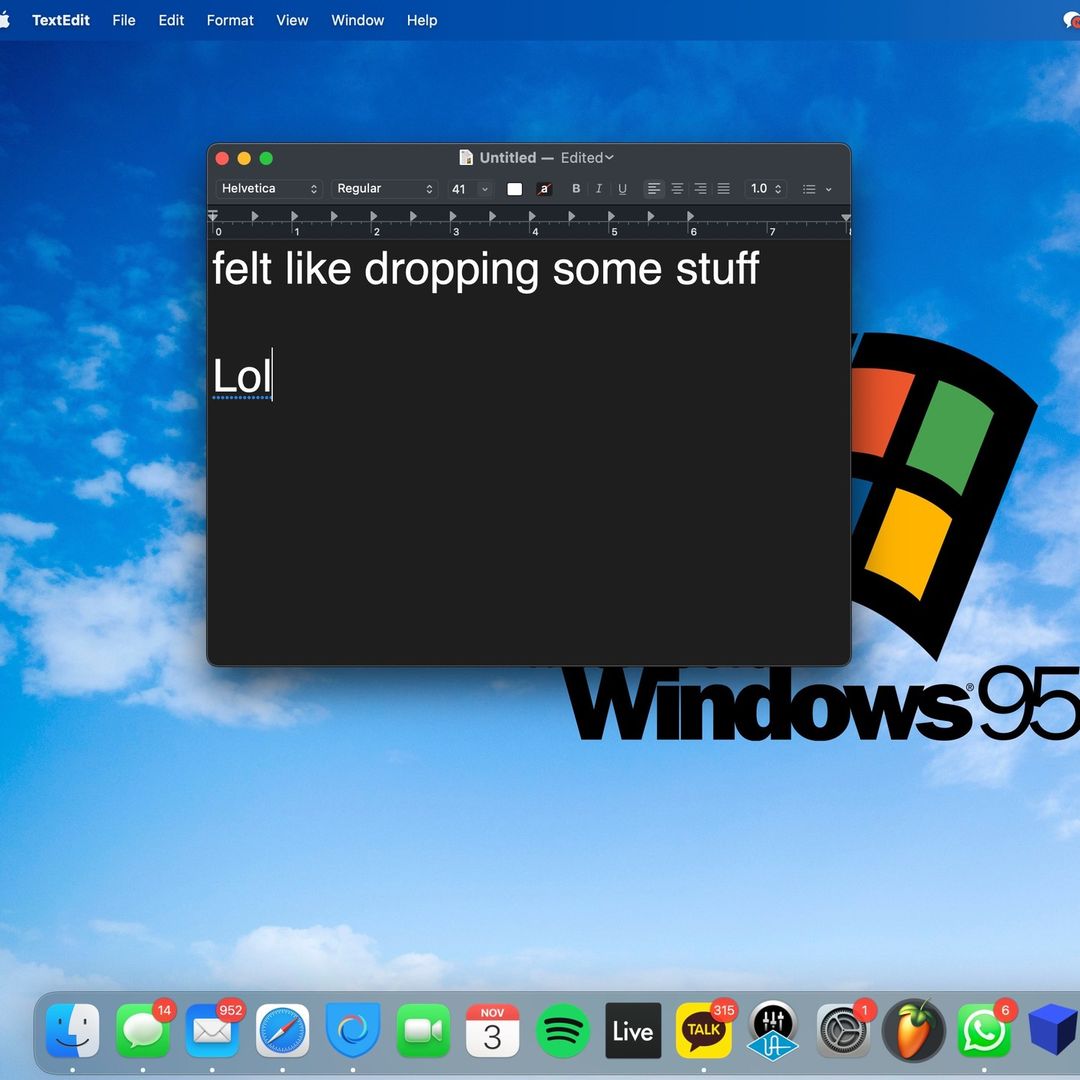
Task: Align text to the left
Action: (654, 189)
